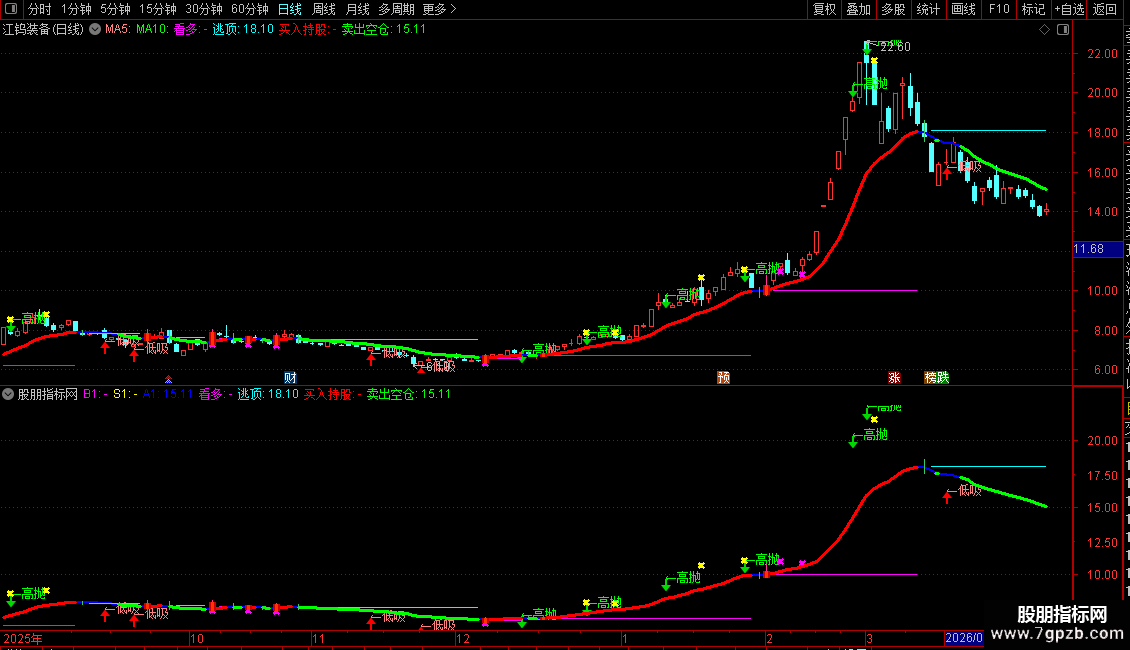Open the 统计 statistics button

[x=927, y=9]
